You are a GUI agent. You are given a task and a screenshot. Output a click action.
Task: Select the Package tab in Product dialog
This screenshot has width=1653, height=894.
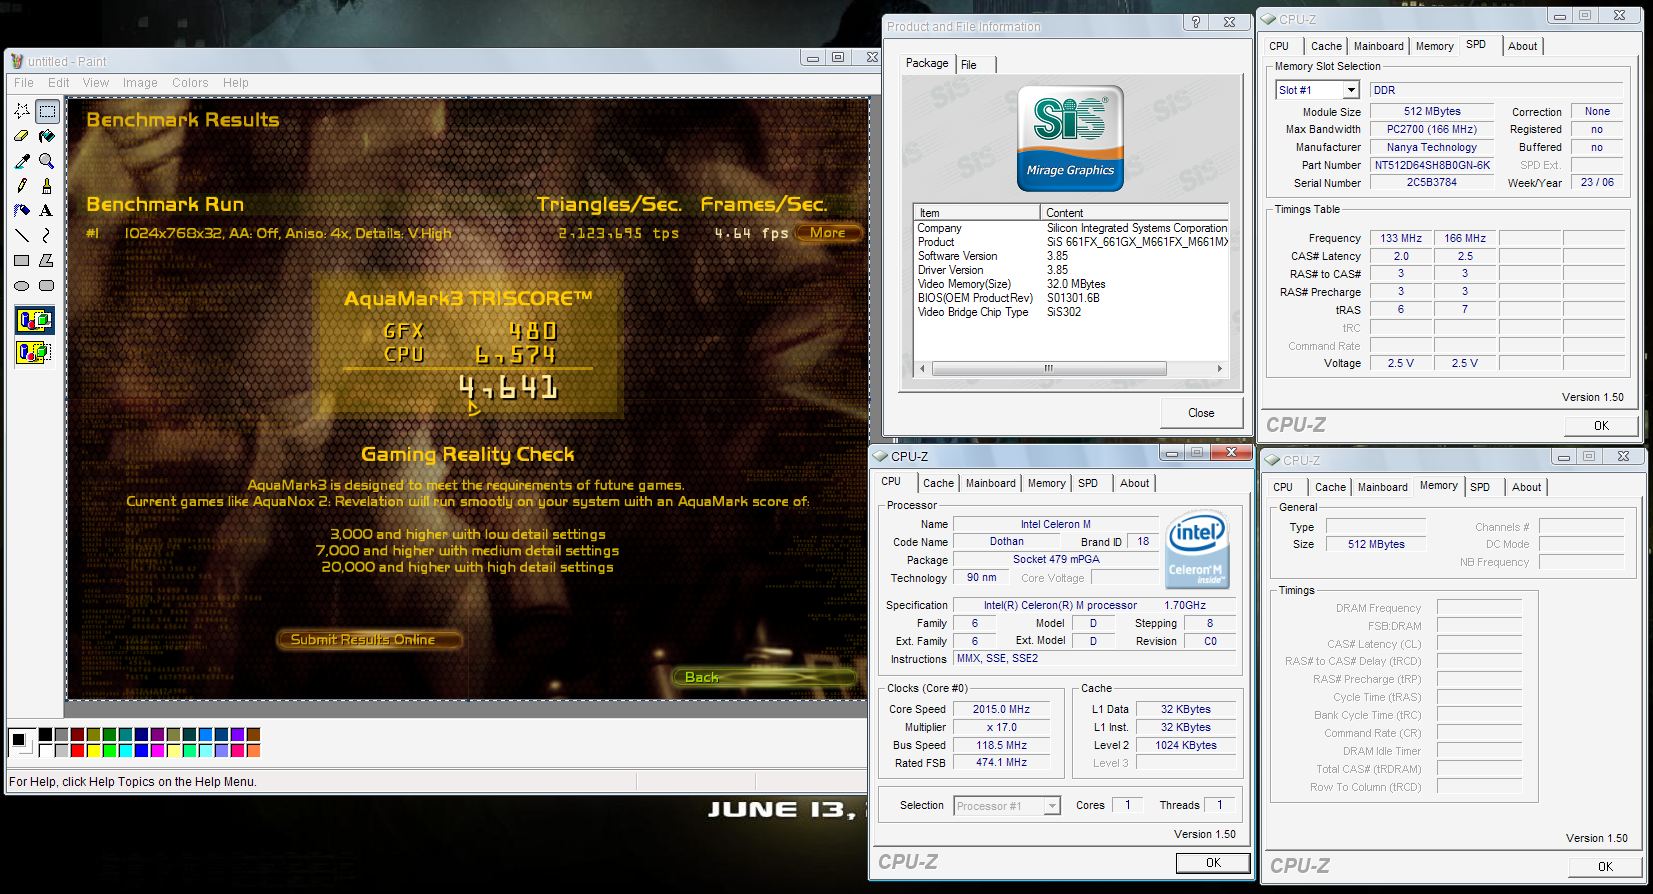(927, 63)
